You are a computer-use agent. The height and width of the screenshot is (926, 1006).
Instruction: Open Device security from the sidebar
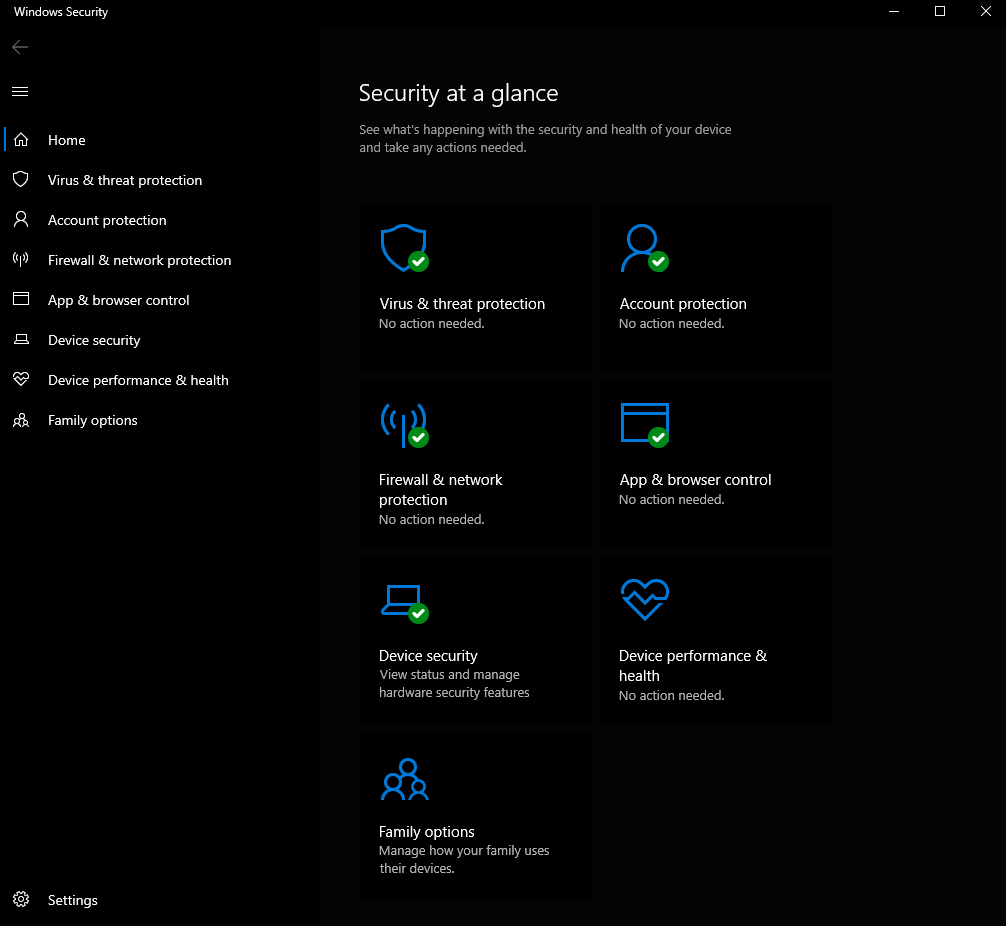94,340
